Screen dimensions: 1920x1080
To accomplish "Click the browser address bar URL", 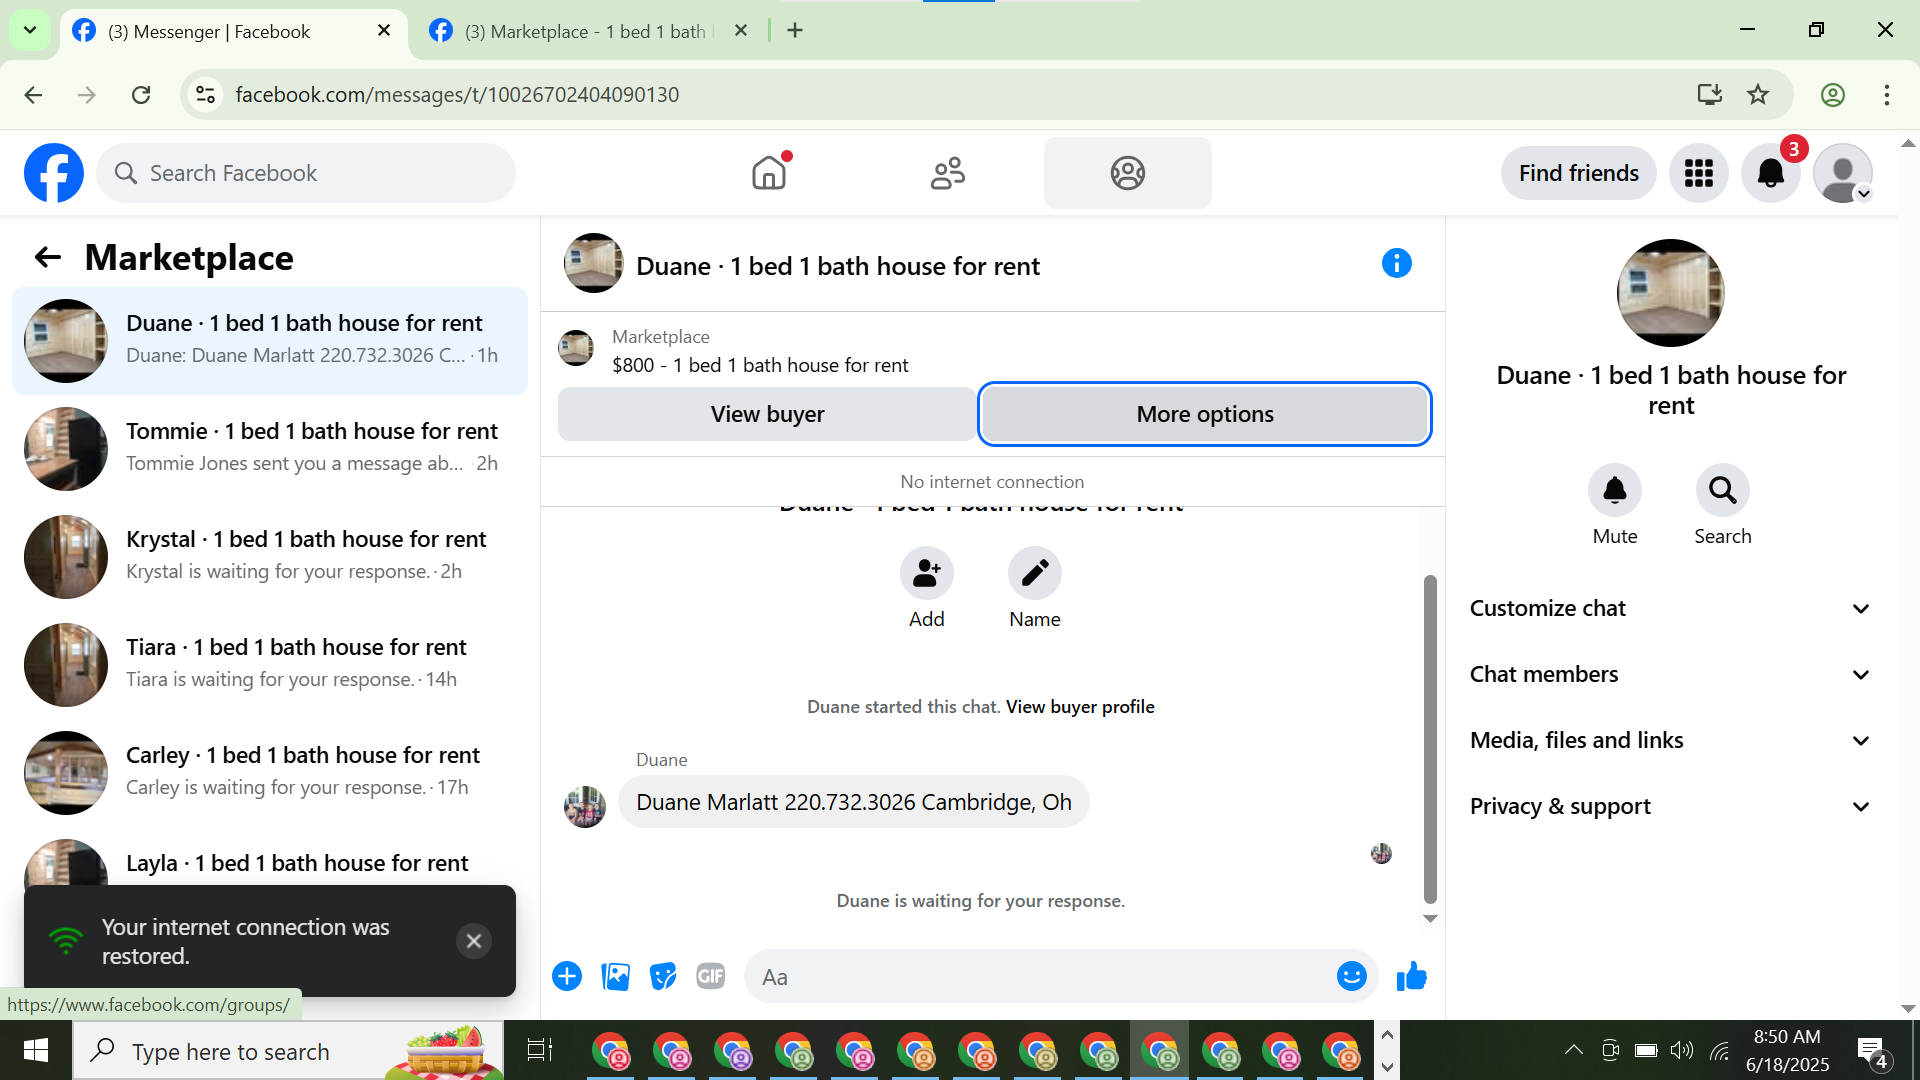I will tap(457, 95).
